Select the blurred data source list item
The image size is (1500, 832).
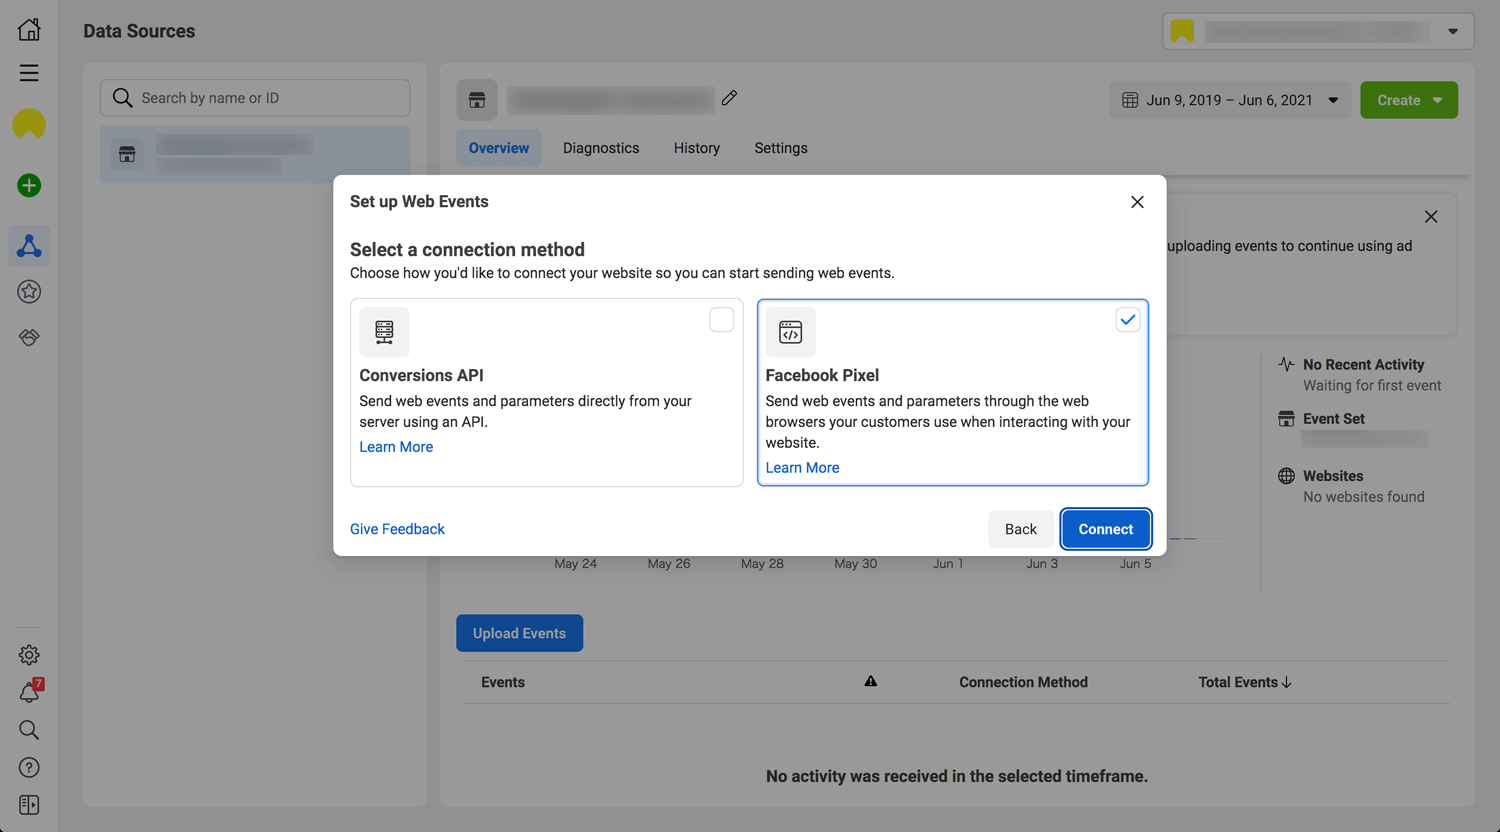255,154
